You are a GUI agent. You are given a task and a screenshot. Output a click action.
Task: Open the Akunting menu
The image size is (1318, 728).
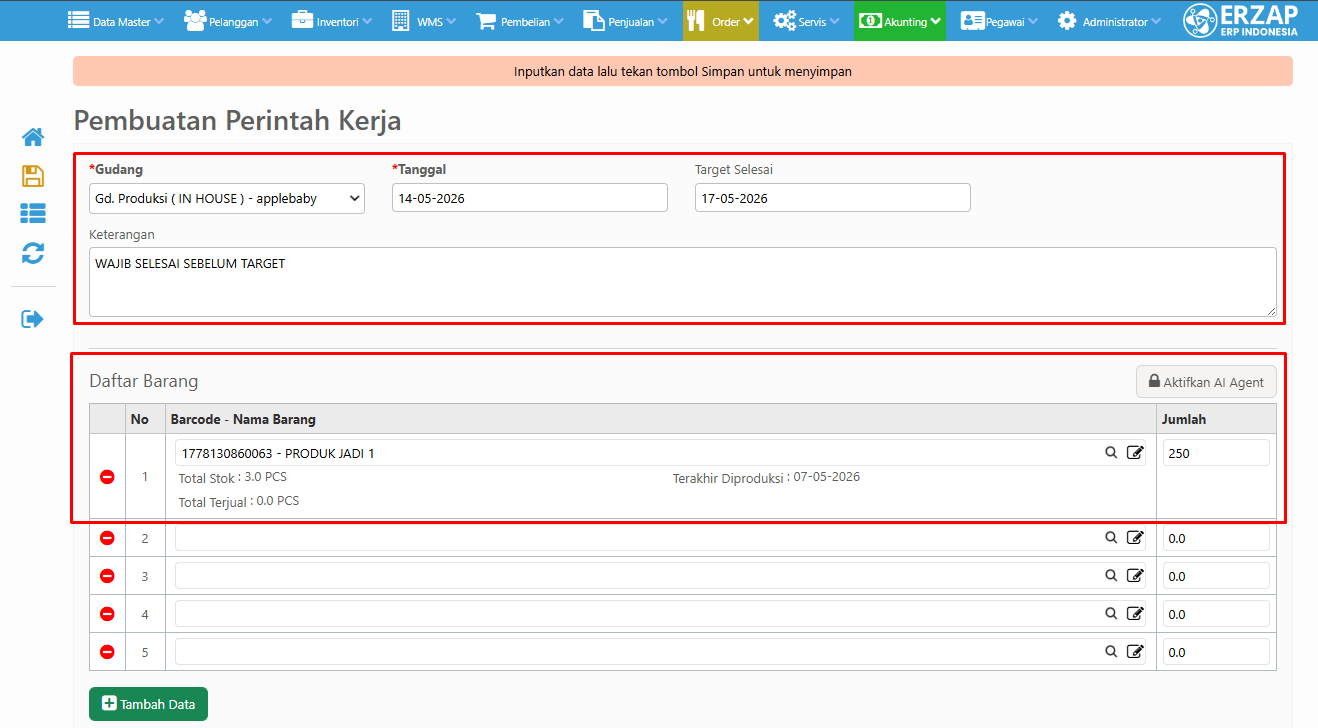900,21
